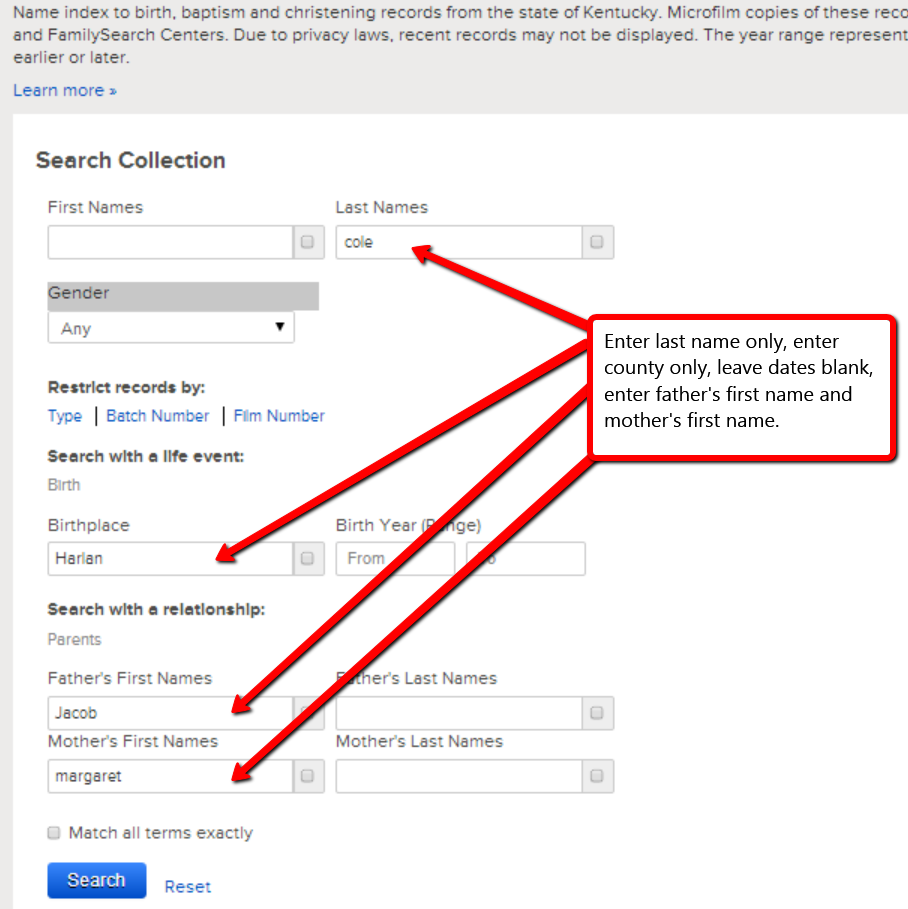
Task: Click the Search button
Action: click(x=96, y=880)
